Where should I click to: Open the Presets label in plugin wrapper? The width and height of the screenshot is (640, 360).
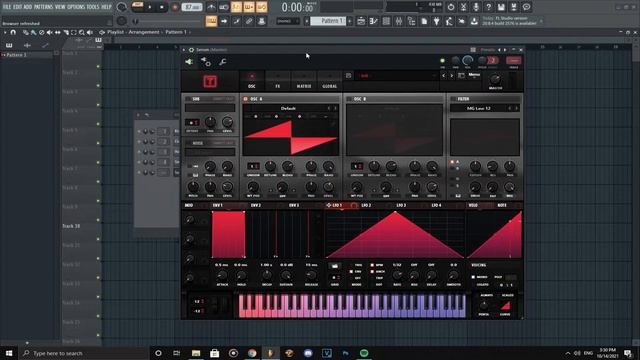(x=488, y=50)
